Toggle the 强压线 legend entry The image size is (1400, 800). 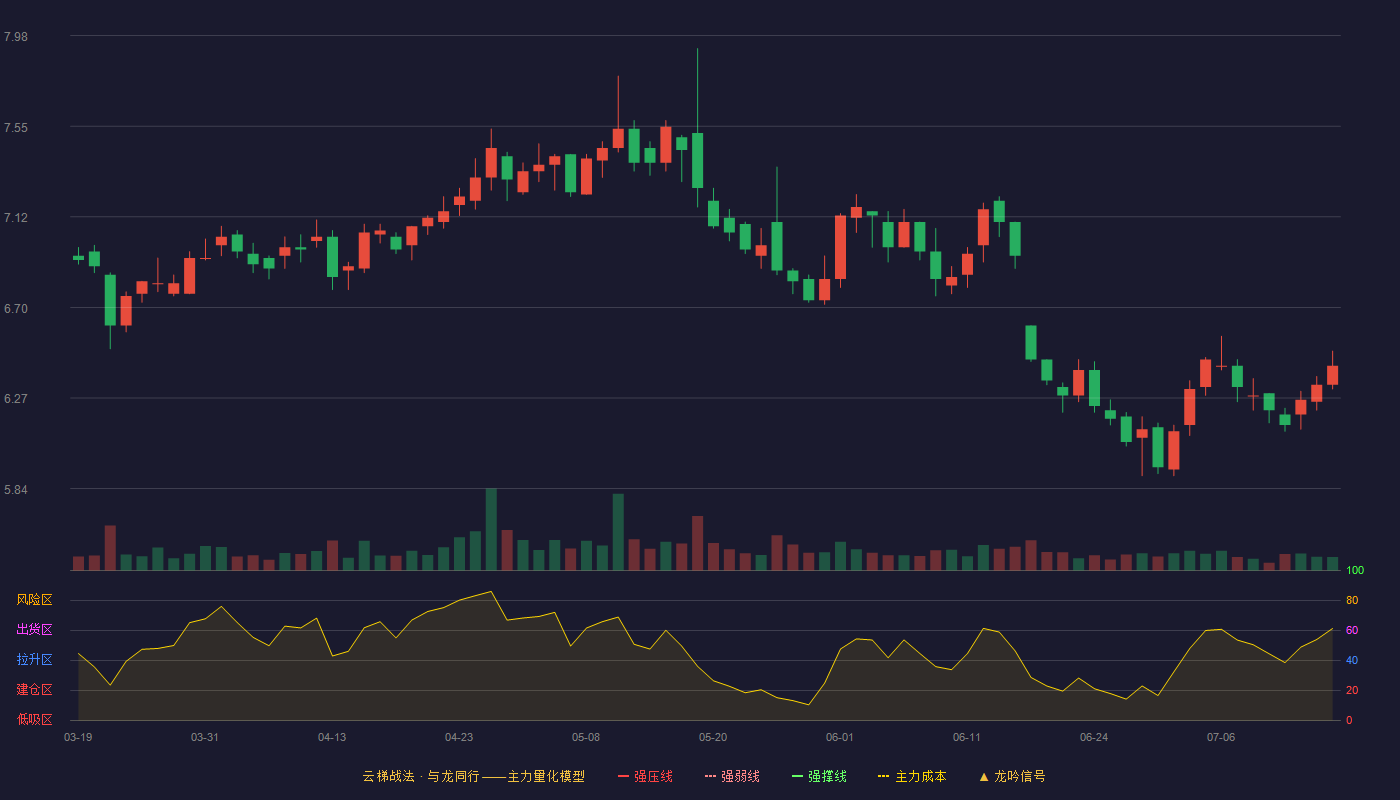point(645,776)
